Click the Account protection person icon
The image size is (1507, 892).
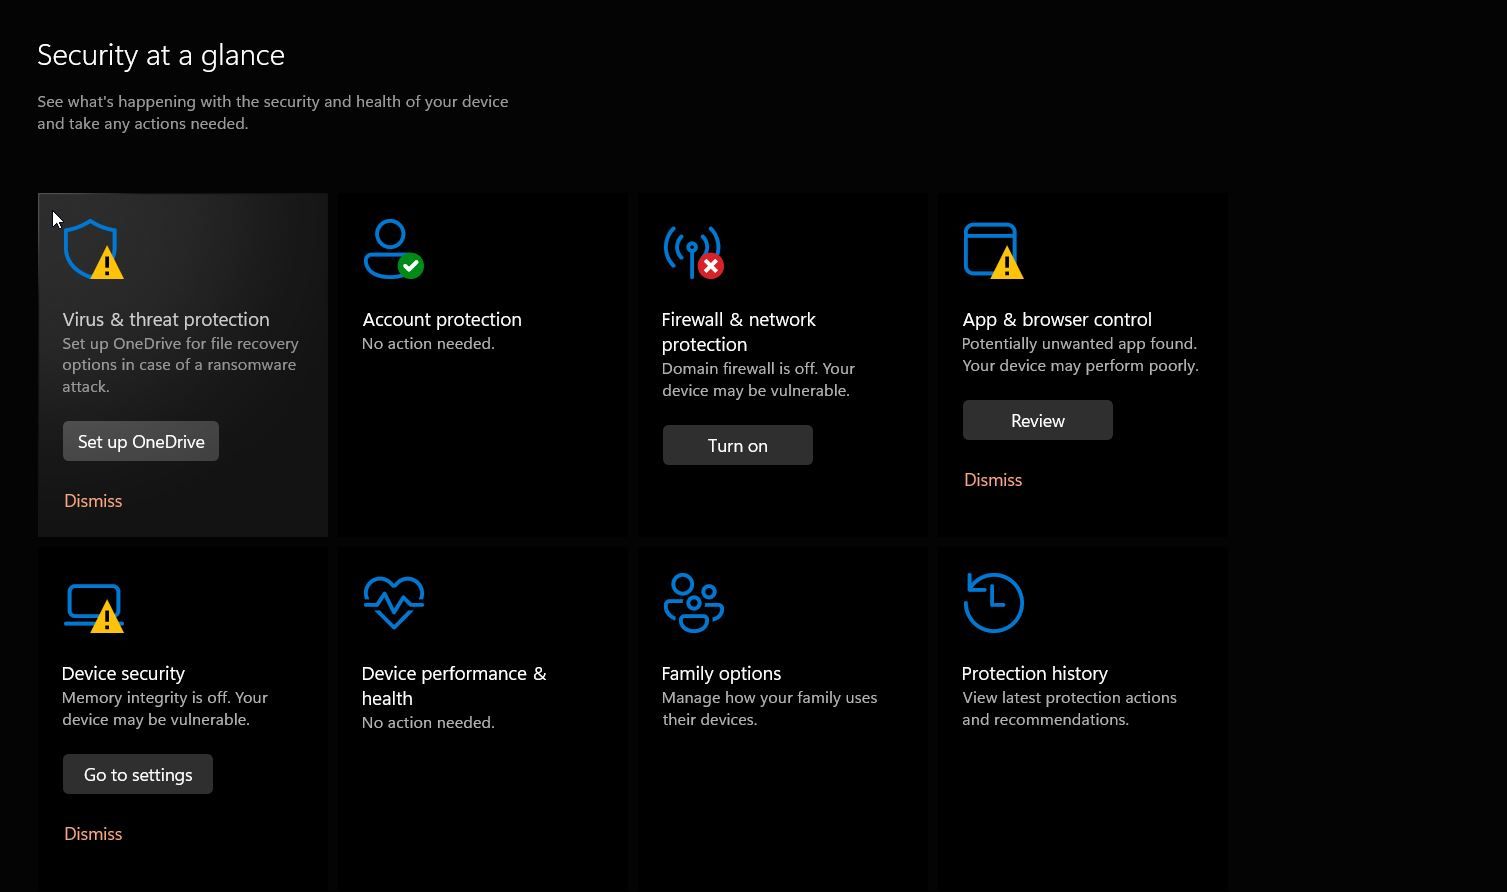pos(393,249)
